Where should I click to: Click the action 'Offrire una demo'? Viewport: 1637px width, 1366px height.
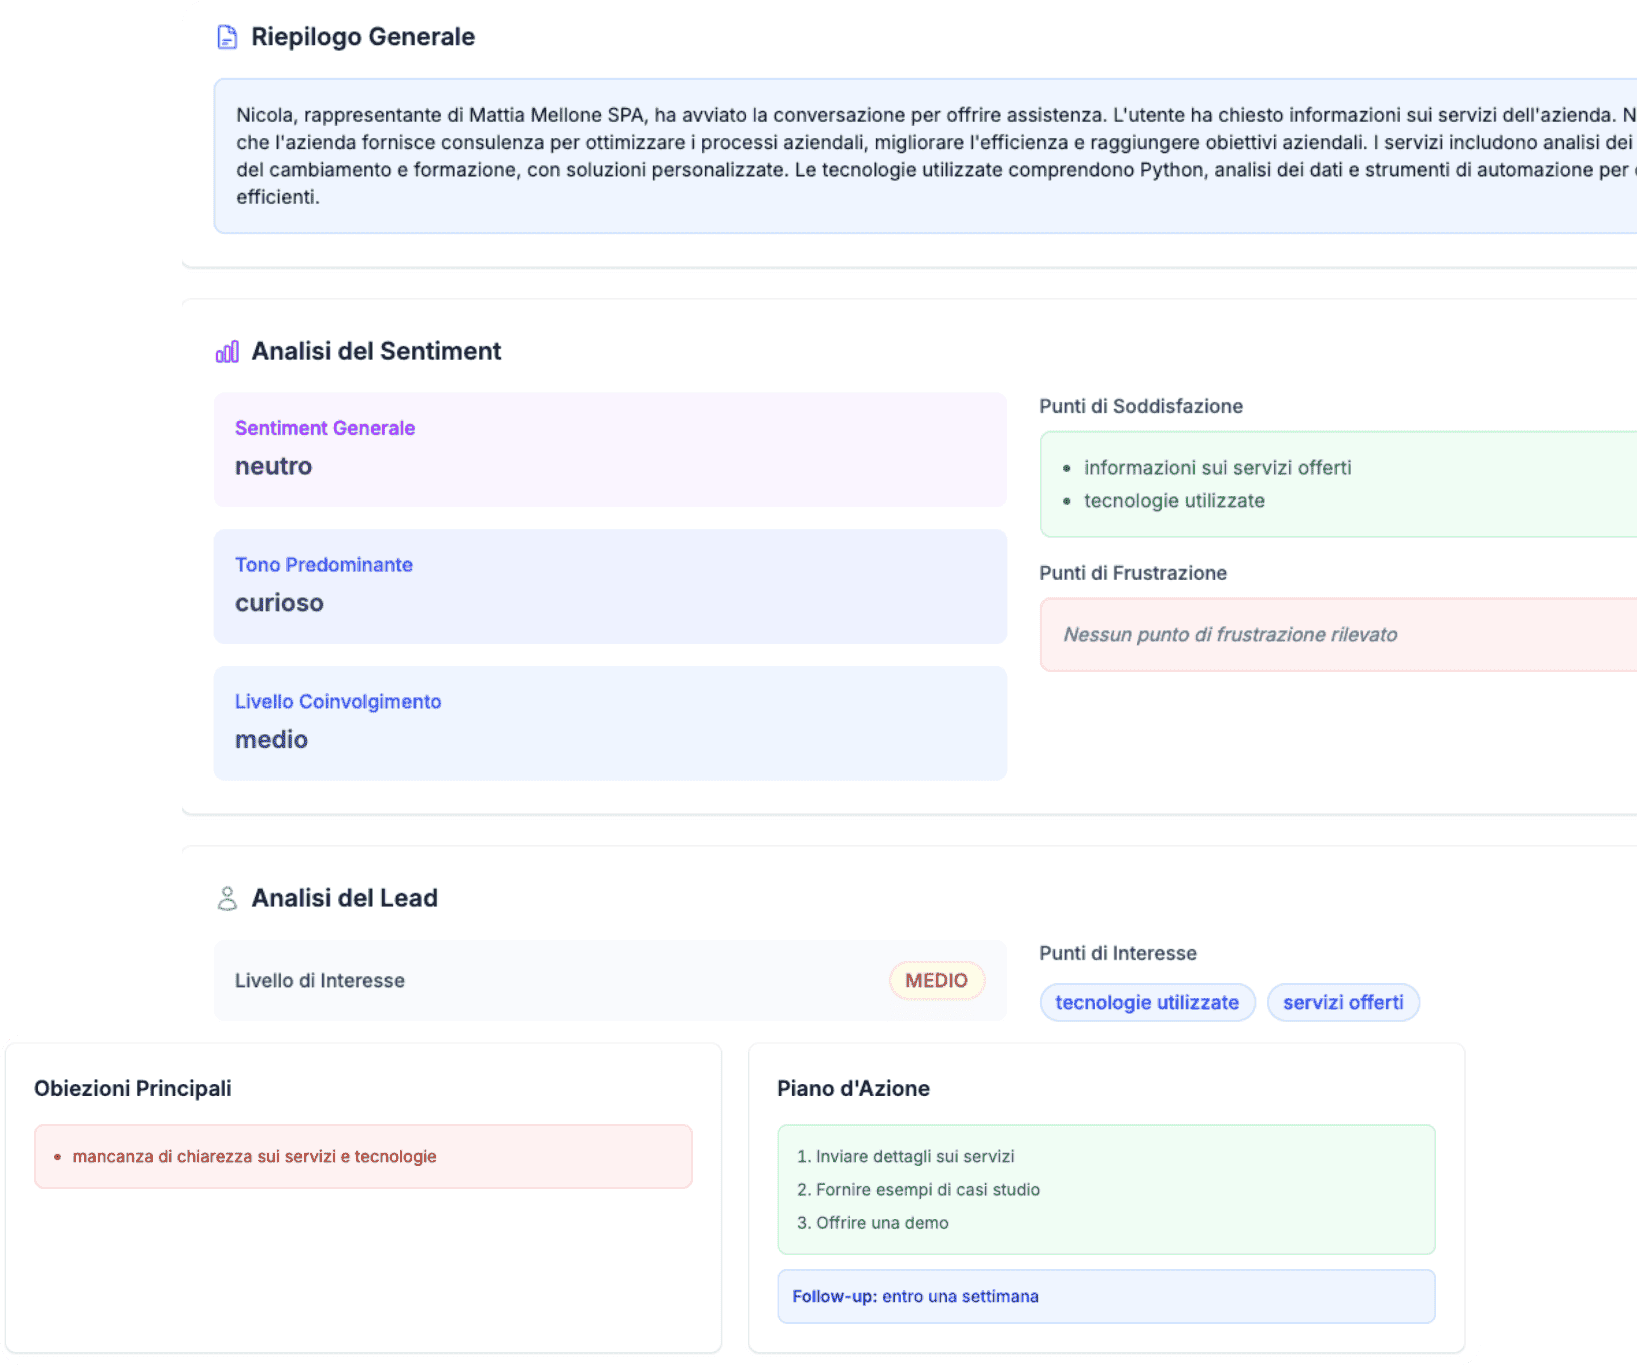(880, 1222)
